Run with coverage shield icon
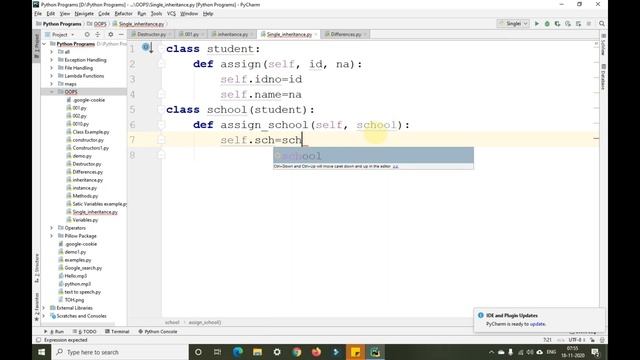Image resolution: width=640 pixels, height=360 pixels. pyautogui.click(x=557, y=24)
